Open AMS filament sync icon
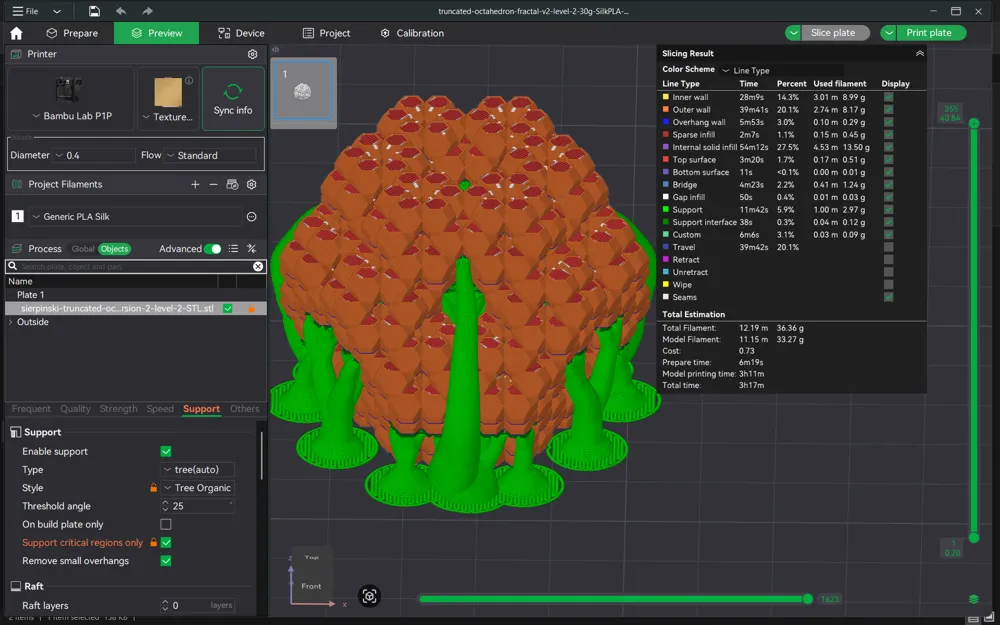The width and height of the screenshot is (1000, 625). coord(232,184)
